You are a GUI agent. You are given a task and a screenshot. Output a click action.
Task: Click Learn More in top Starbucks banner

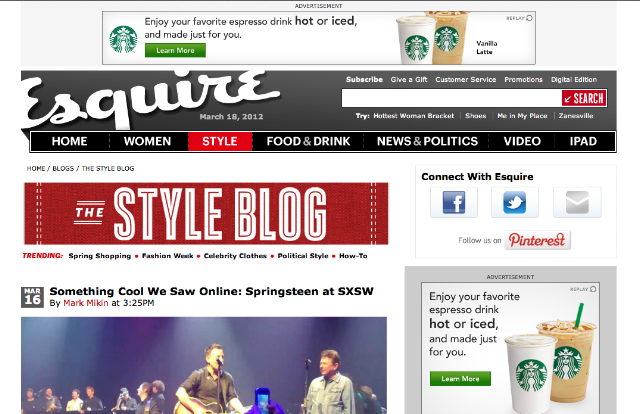coord(176,51)
